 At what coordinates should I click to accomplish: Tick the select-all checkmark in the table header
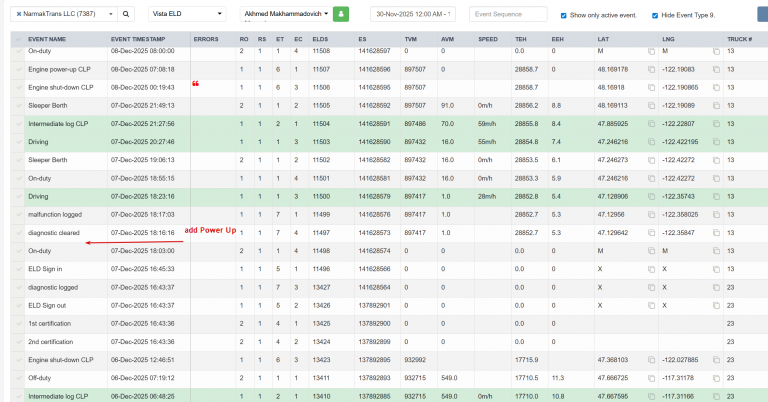pos(19,39)
